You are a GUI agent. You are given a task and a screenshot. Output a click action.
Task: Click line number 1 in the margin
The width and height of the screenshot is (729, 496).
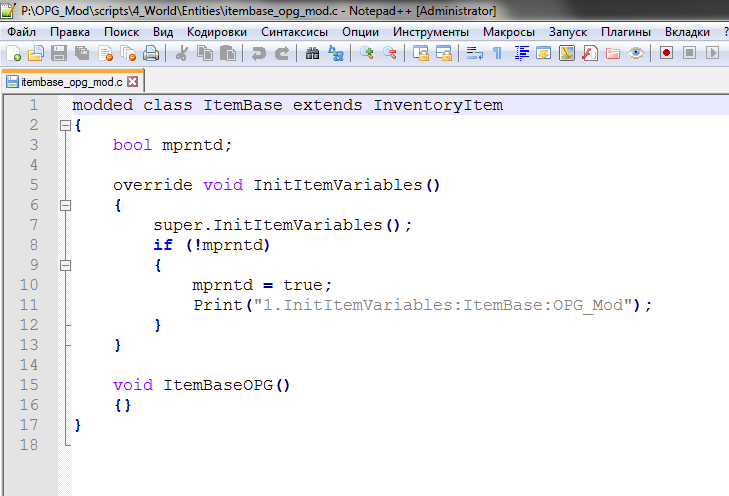tap(34, 105)
